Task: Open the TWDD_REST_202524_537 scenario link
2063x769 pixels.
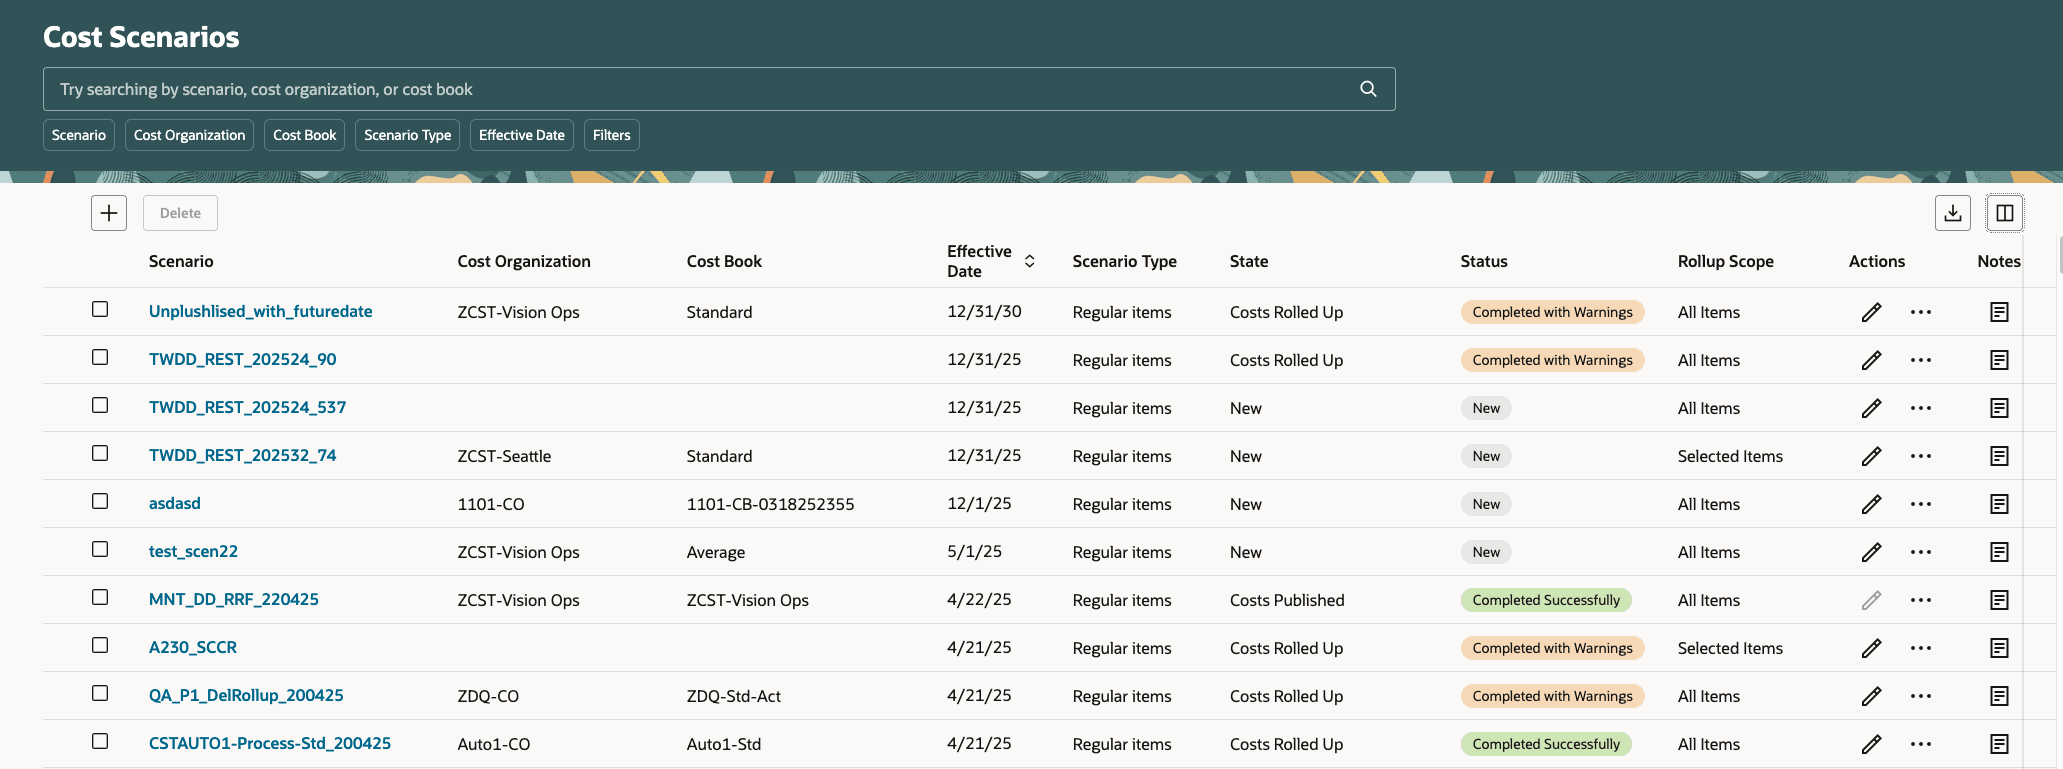Action: pyautogui.click(x=247, y=408)
